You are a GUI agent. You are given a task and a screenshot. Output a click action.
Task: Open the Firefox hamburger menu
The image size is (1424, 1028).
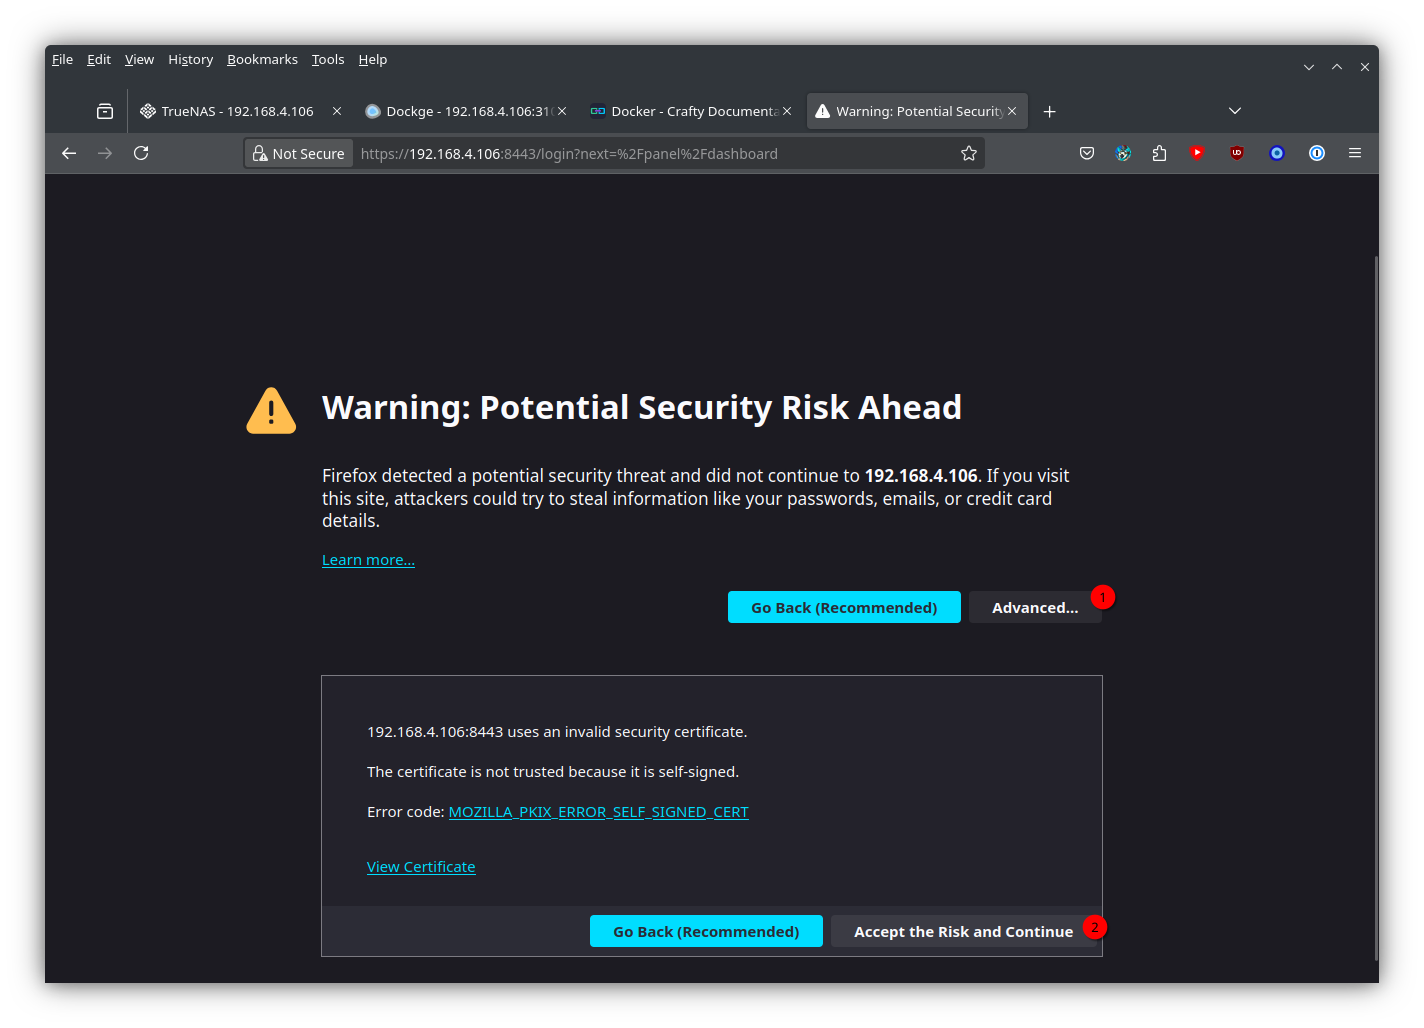pos(1355,153)
